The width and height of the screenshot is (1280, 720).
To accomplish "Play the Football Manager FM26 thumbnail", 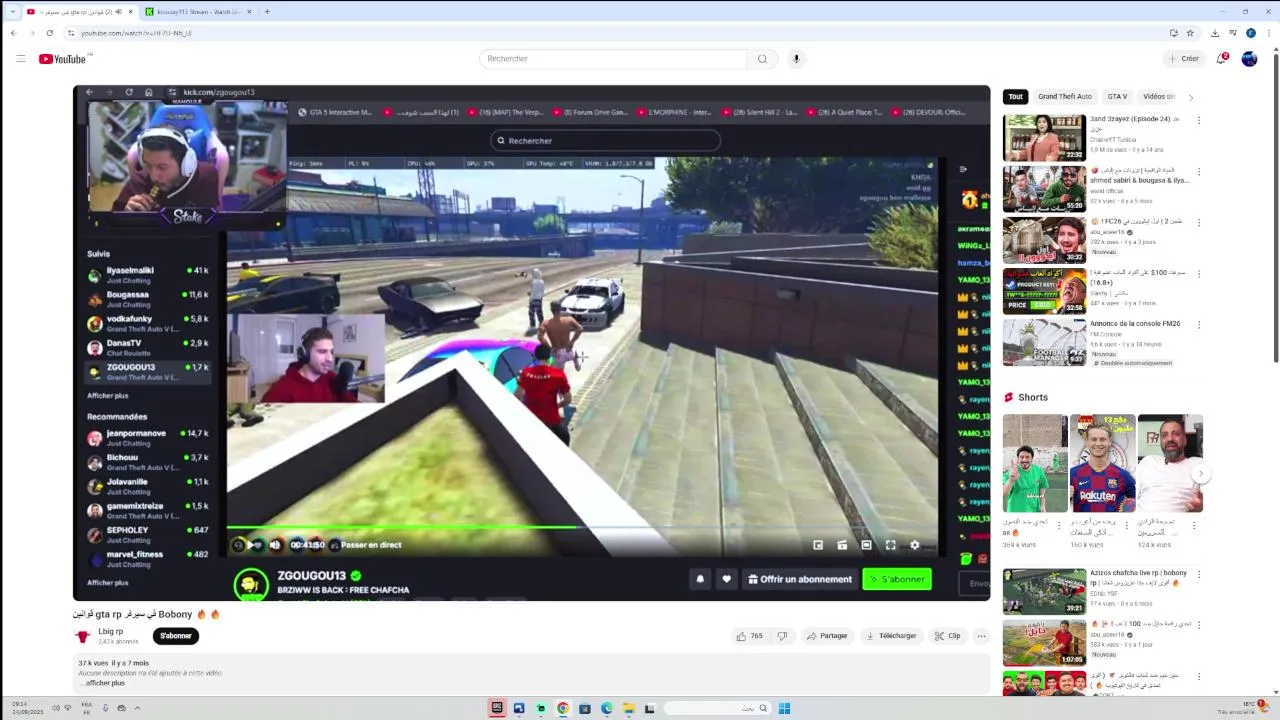I will [1044, 342].
